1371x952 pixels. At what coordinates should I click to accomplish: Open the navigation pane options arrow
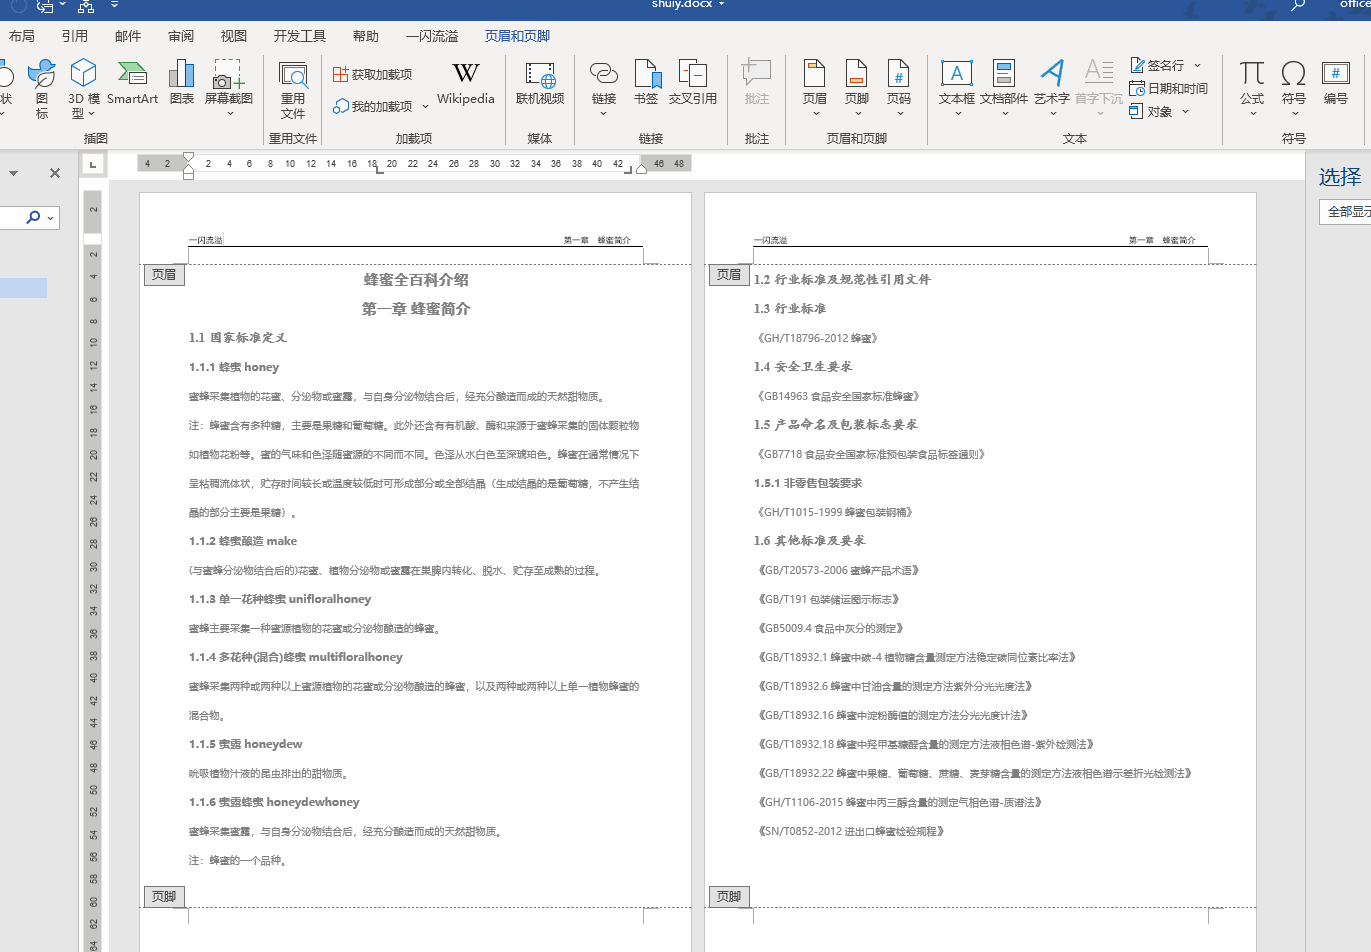(x=14, y=173)
